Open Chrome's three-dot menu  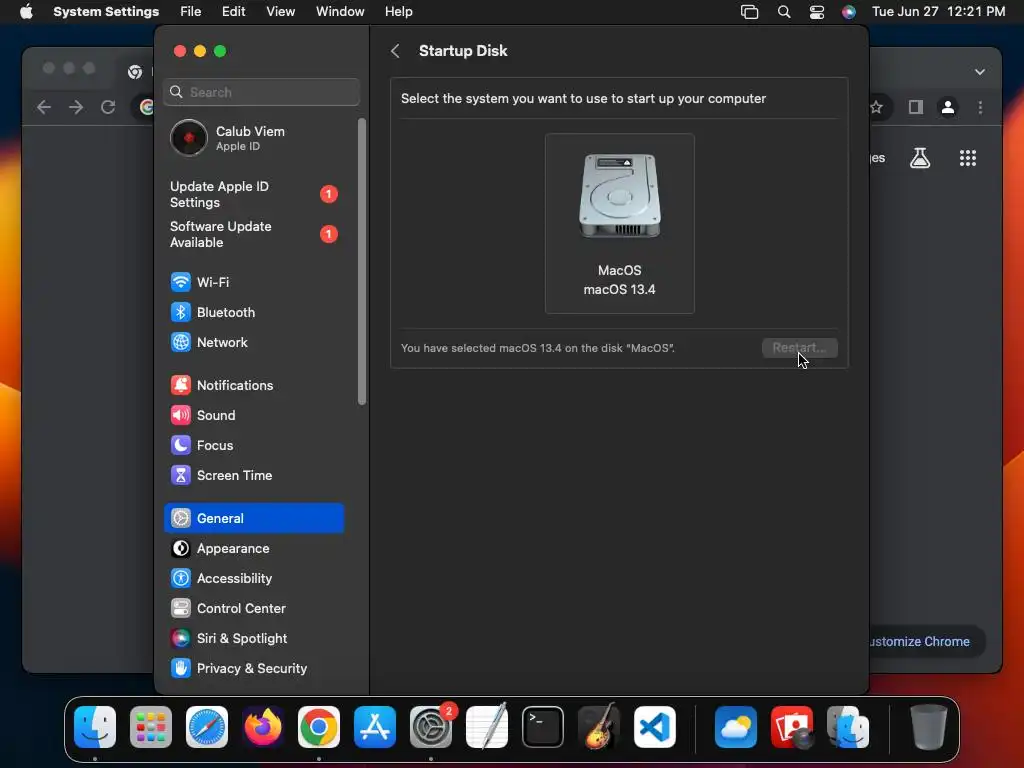[x=980, y=107]
